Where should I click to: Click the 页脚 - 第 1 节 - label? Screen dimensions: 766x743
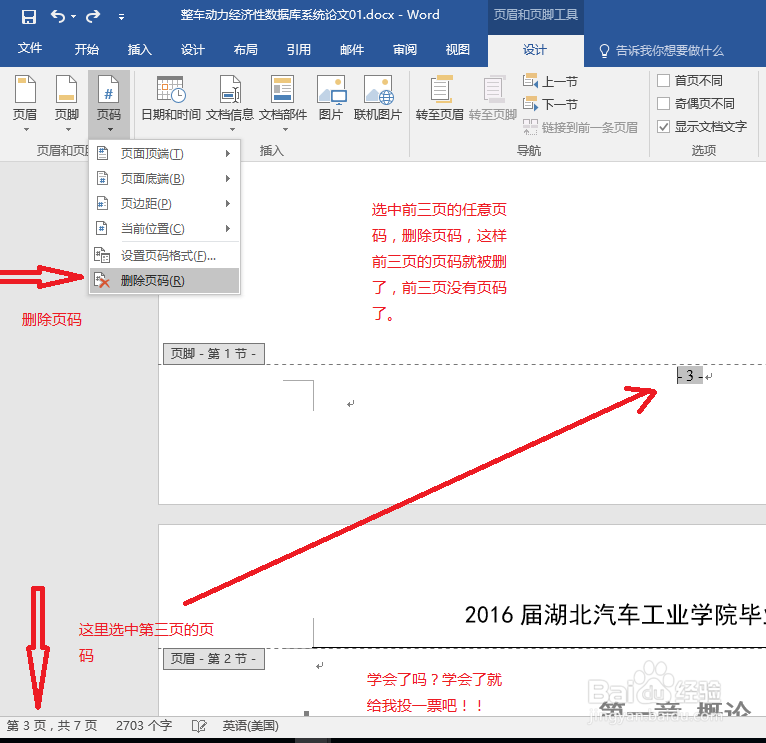[x=213, y=354]
